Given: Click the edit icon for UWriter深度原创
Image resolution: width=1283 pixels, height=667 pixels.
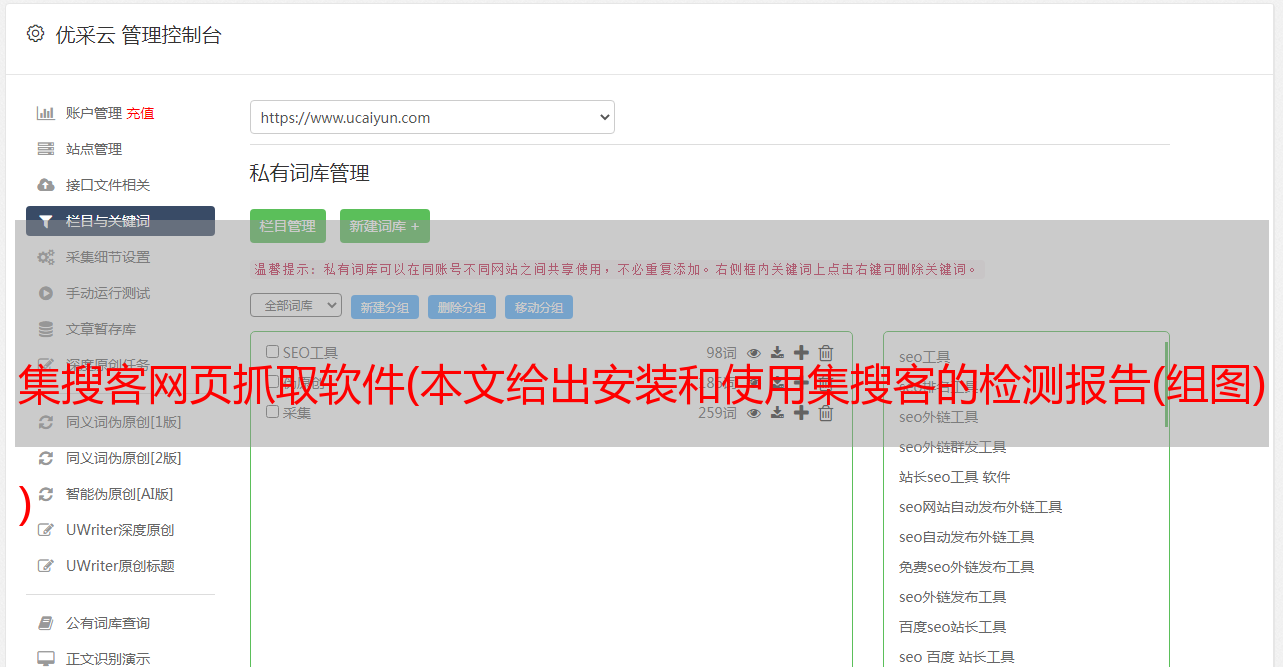Looking at the screenshot, I should coord(46,530).
